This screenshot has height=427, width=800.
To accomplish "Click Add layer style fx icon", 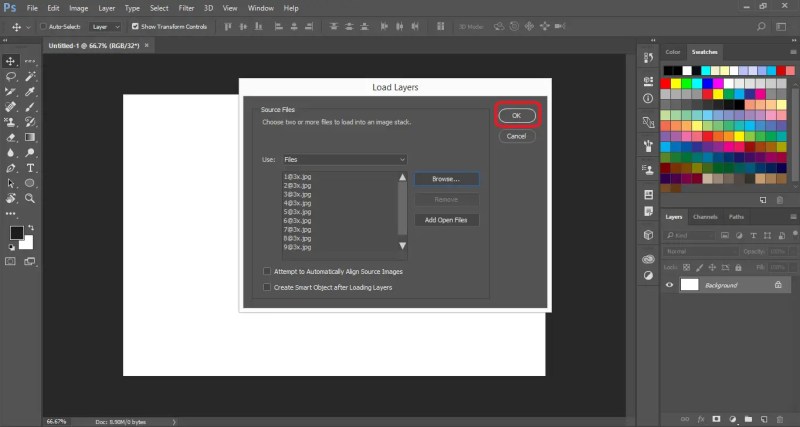I will [701, 419].
